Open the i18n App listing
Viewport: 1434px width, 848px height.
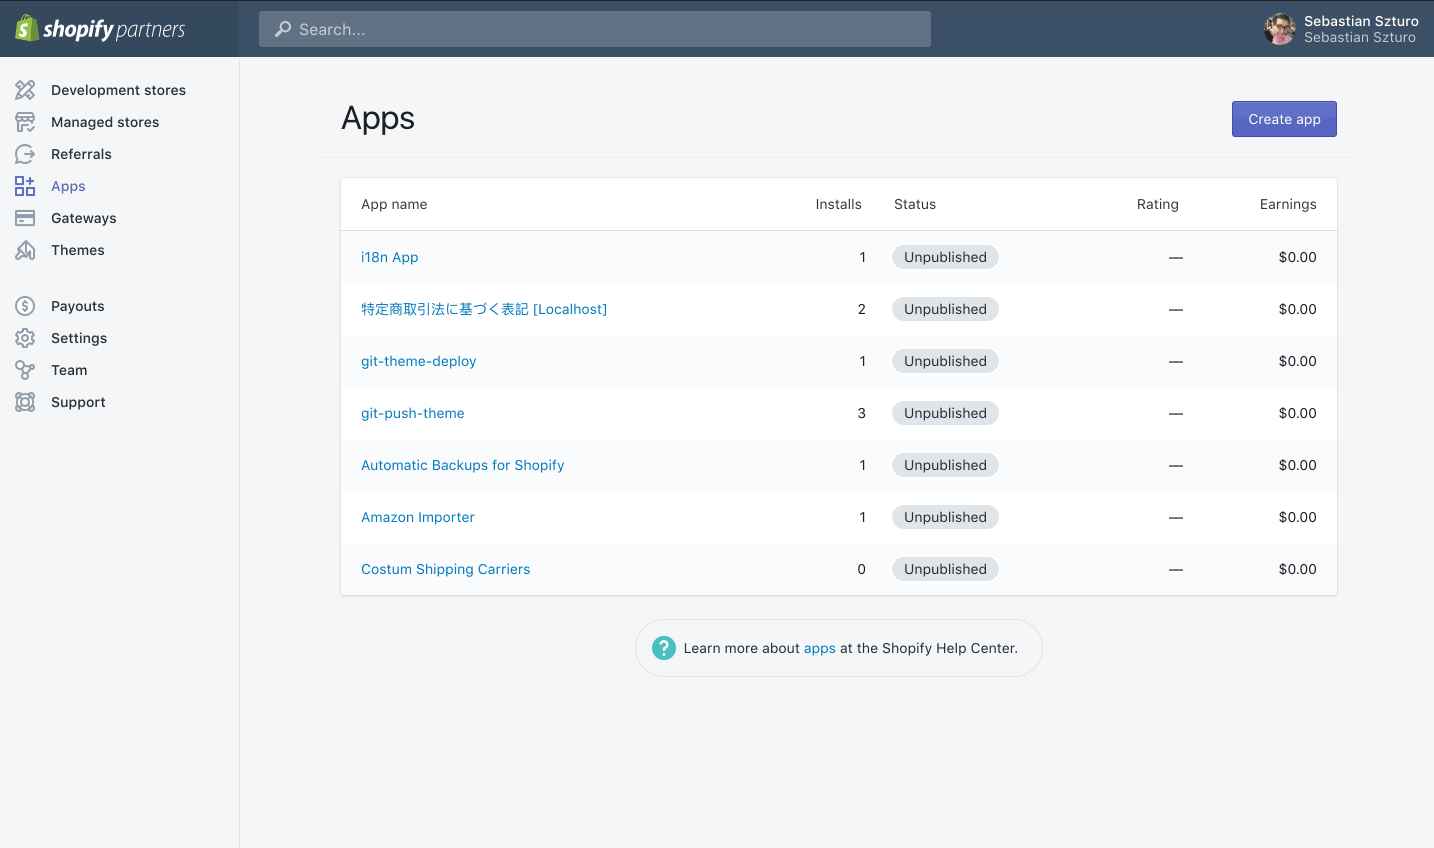click(389, 257)
